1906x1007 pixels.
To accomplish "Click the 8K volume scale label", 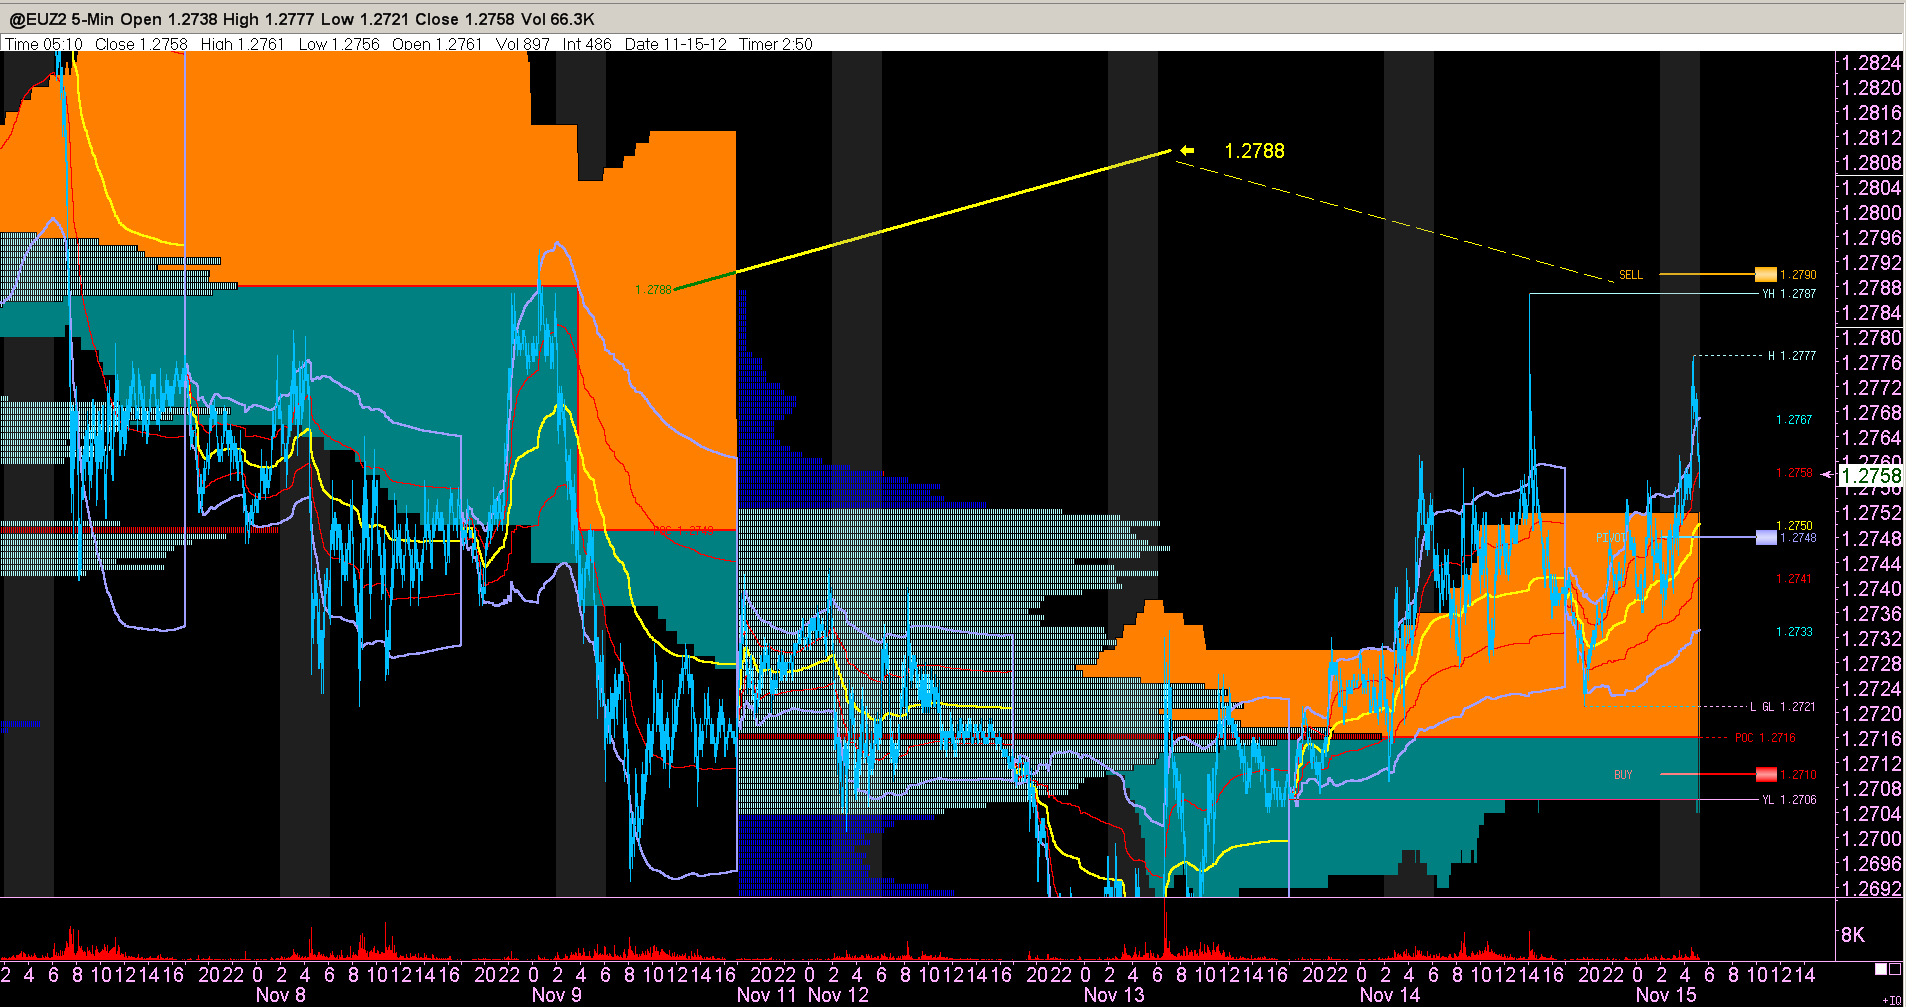I will [1852, 935].
